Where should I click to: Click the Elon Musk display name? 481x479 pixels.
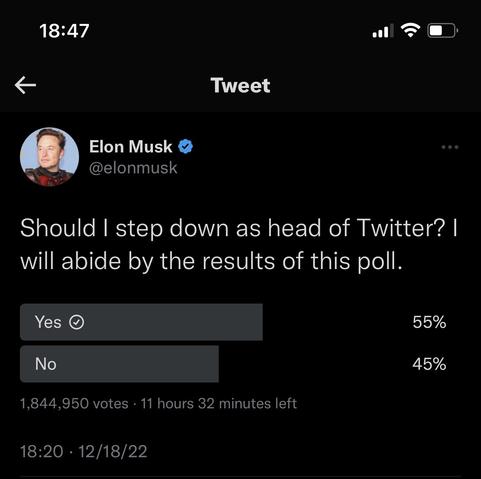(x=131, y=147)
